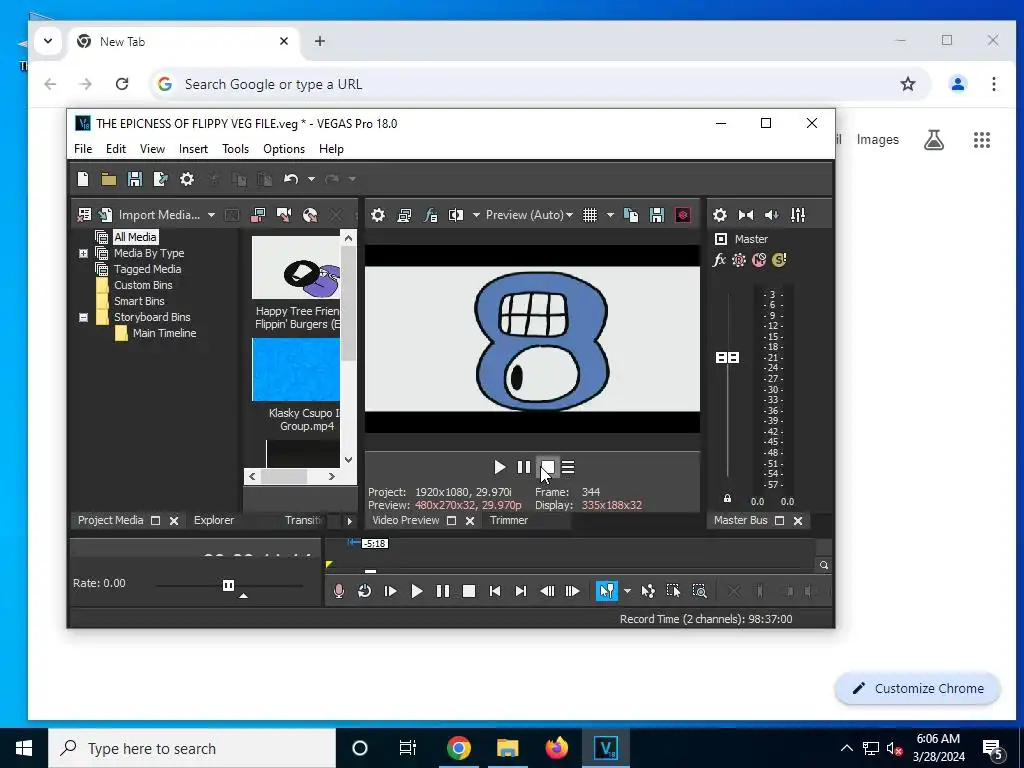The image size is (1024, 768).
Task: Toggle downmix output in Master Bus
Action: pos(746,215)
